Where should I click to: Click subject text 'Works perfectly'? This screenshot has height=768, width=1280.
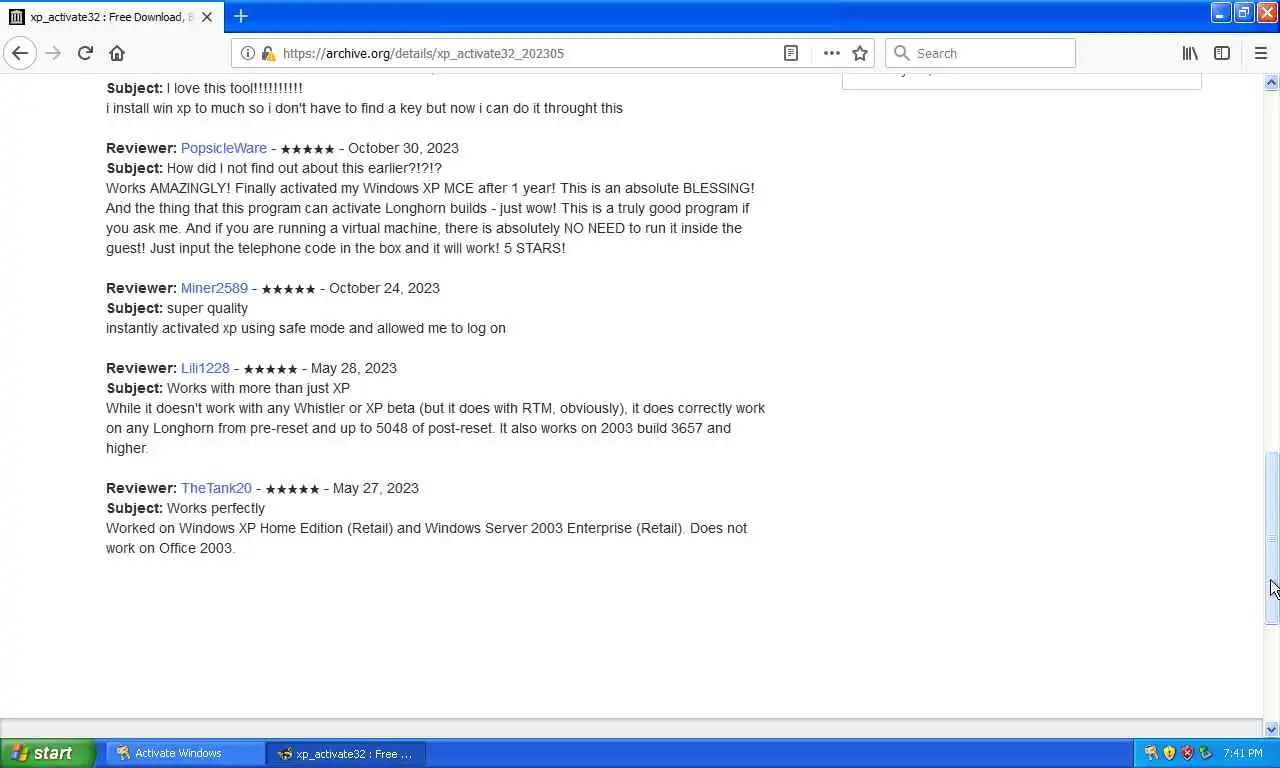tap(216, 508)
